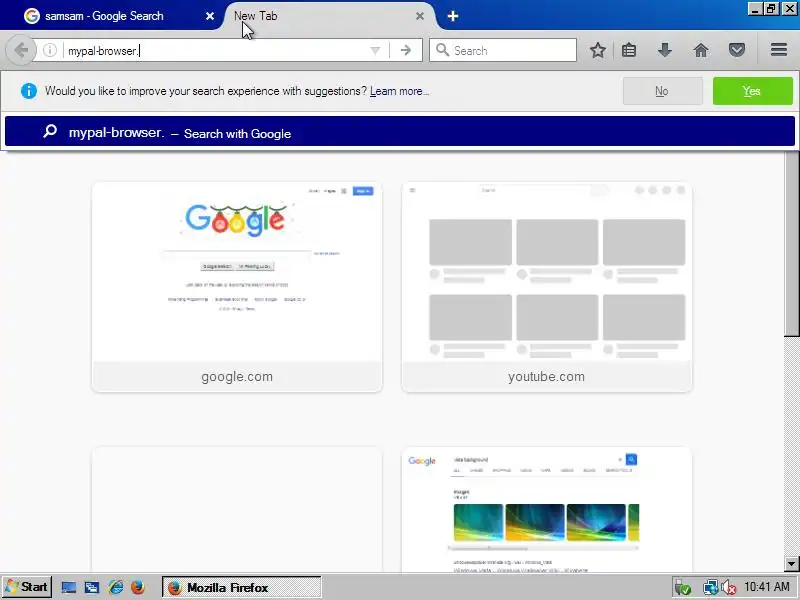Screen dimensions: 800x600
Task: Focus the address bar with mypal-browser text
Action: click(214, 51)
